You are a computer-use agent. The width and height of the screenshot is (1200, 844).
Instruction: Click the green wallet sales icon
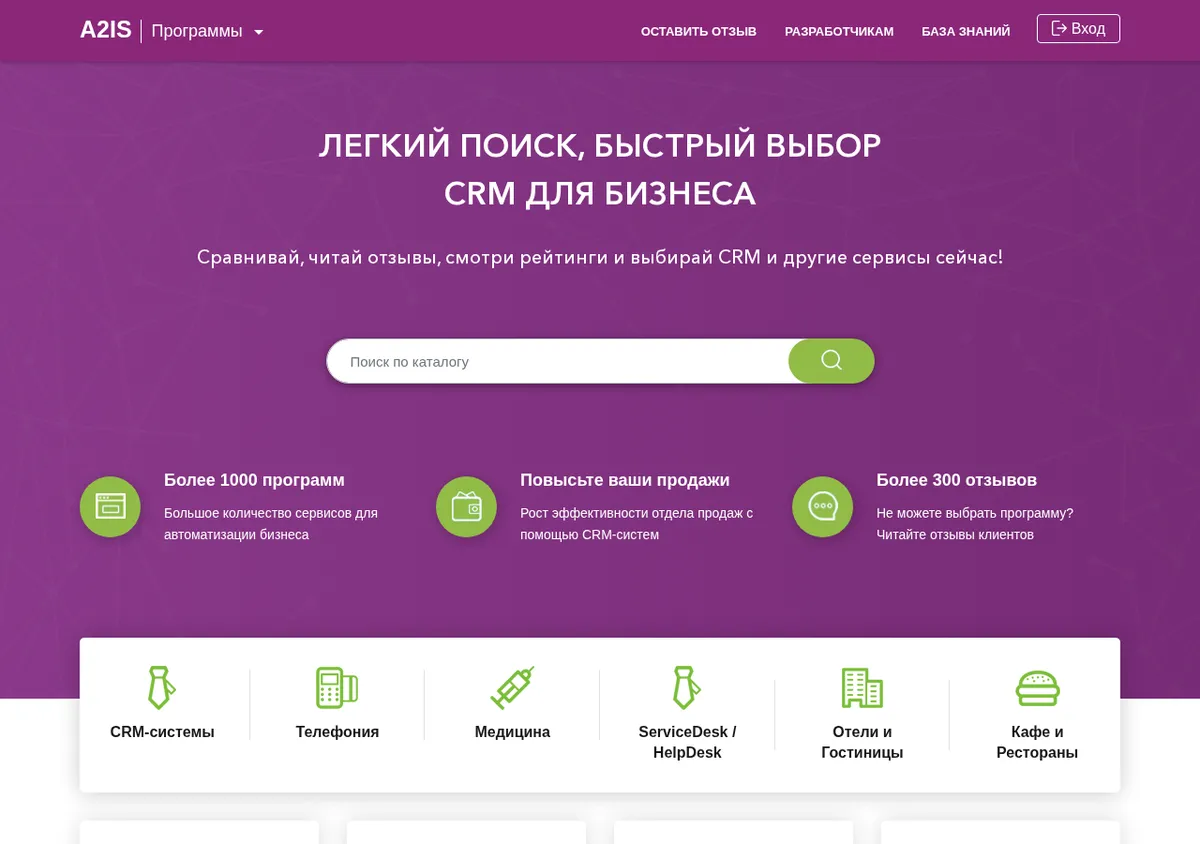pos(466,507)
